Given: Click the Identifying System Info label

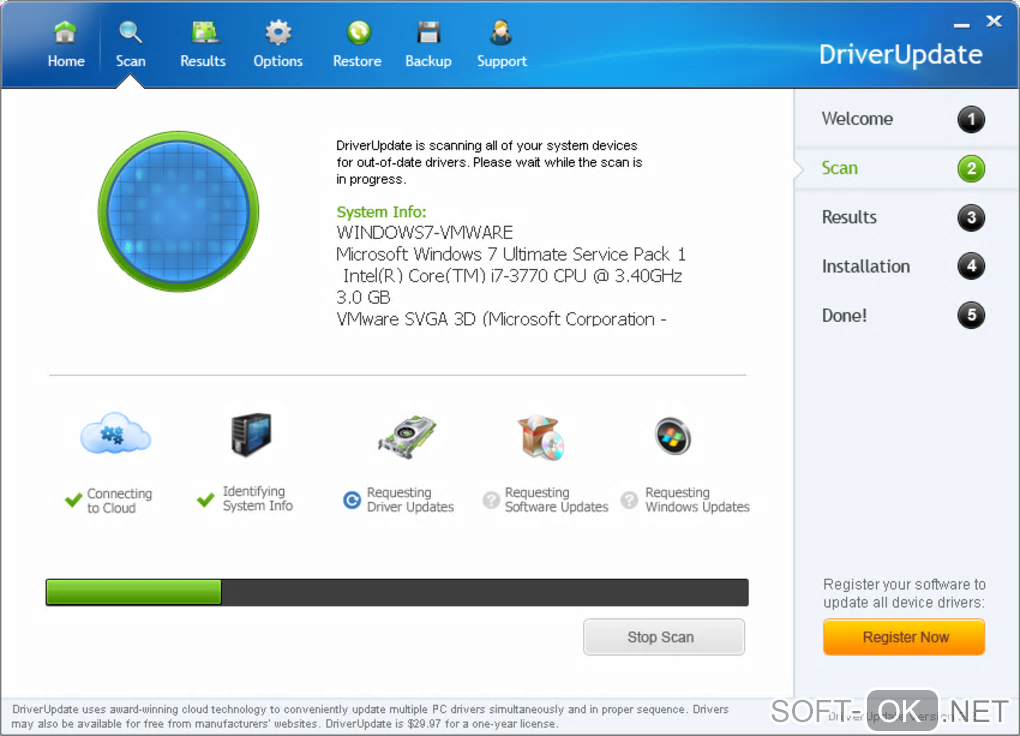Looking at the screenshot, I should pyautogui.click(x=258, y=498).
